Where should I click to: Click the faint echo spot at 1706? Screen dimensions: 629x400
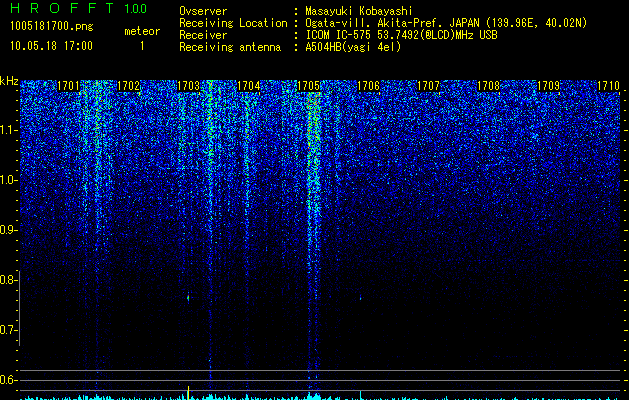360,298
